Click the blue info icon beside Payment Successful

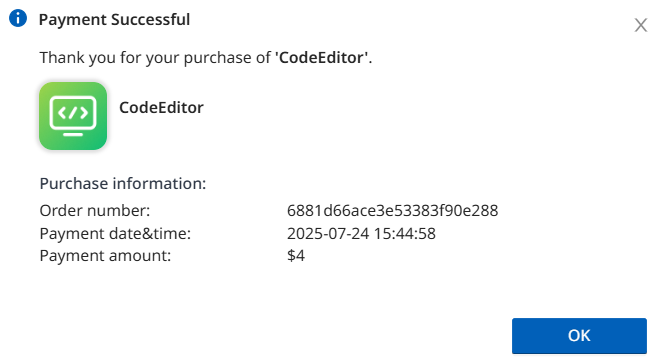click(18, 18)
